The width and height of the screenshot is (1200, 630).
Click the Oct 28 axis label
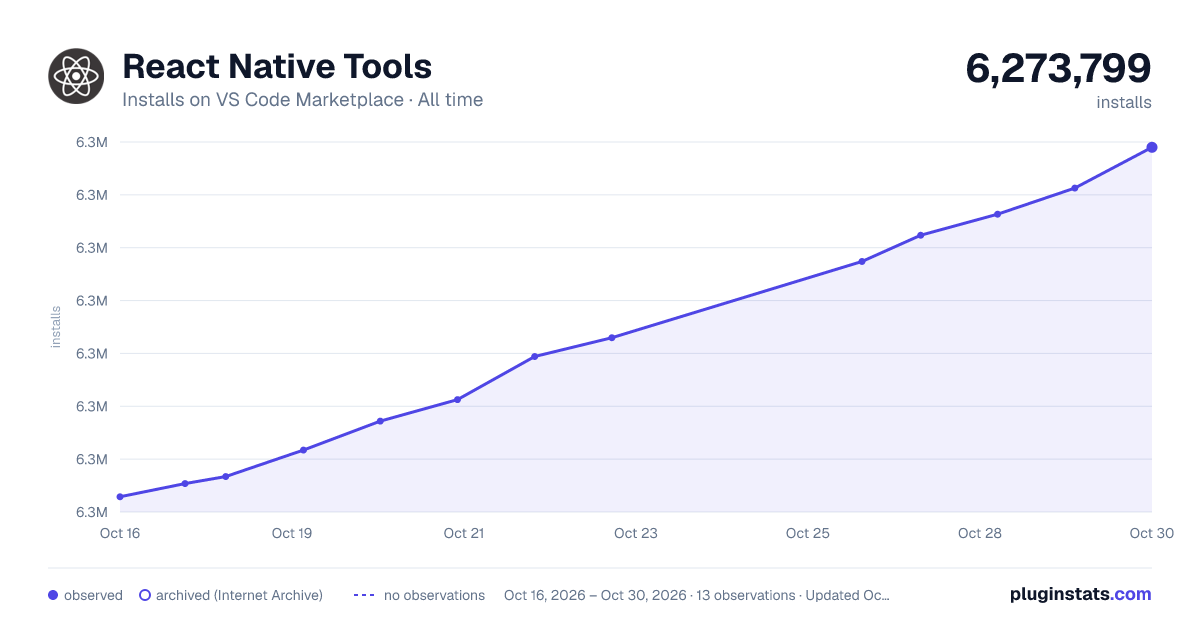pyautogui.click(x=980, y=533)
